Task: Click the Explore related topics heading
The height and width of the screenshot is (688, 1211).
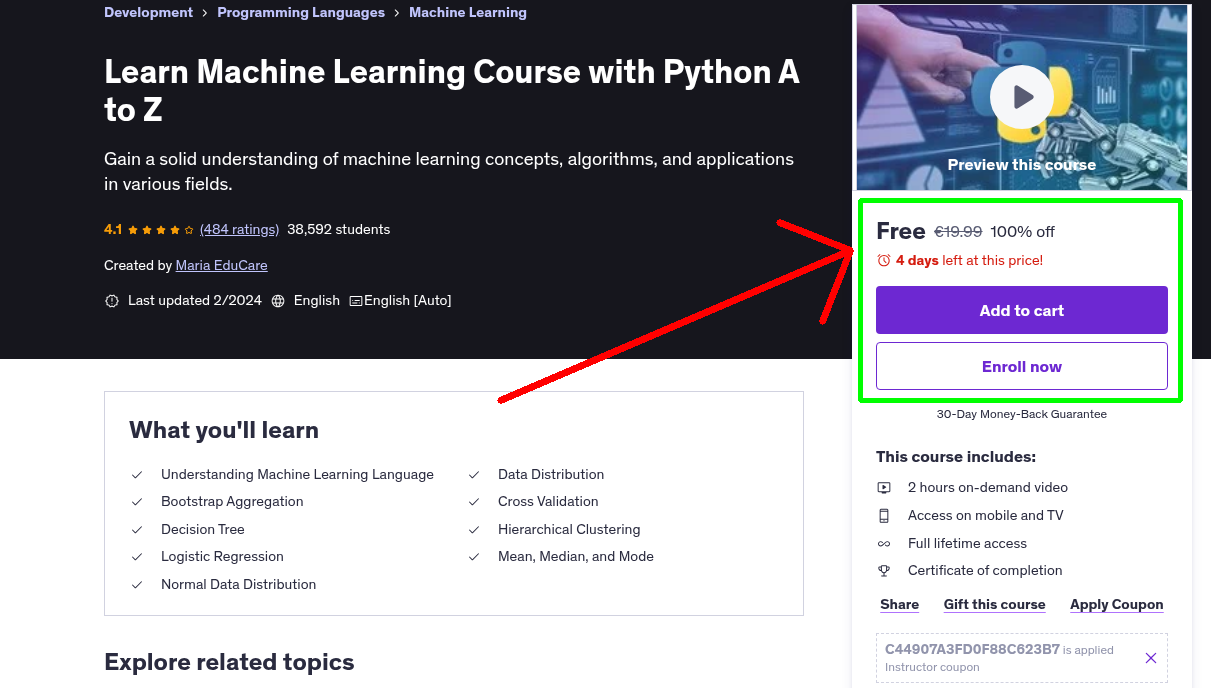Action: [x=229, y=662]
